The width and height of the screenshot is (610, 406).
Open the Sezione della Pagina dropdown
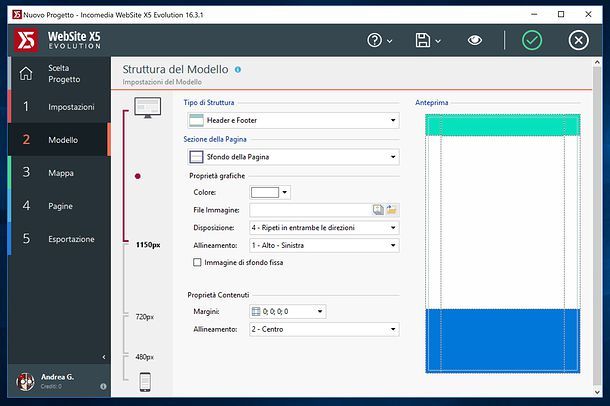(293, 157)
